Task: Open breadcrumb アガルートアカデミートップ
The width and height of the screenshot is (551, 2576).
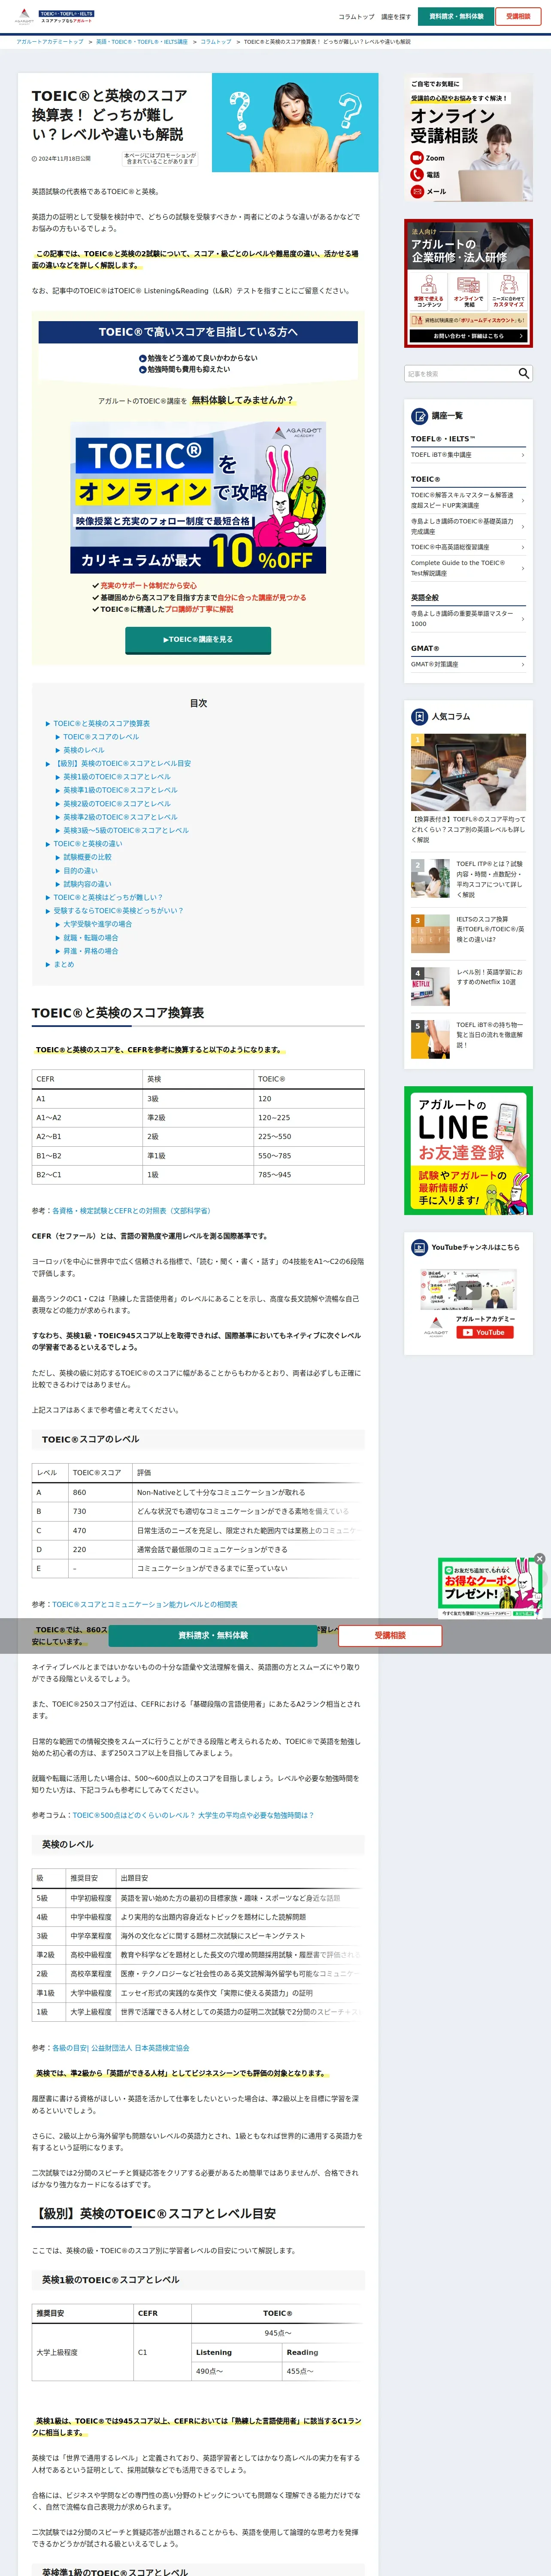Action: point(50,42)
